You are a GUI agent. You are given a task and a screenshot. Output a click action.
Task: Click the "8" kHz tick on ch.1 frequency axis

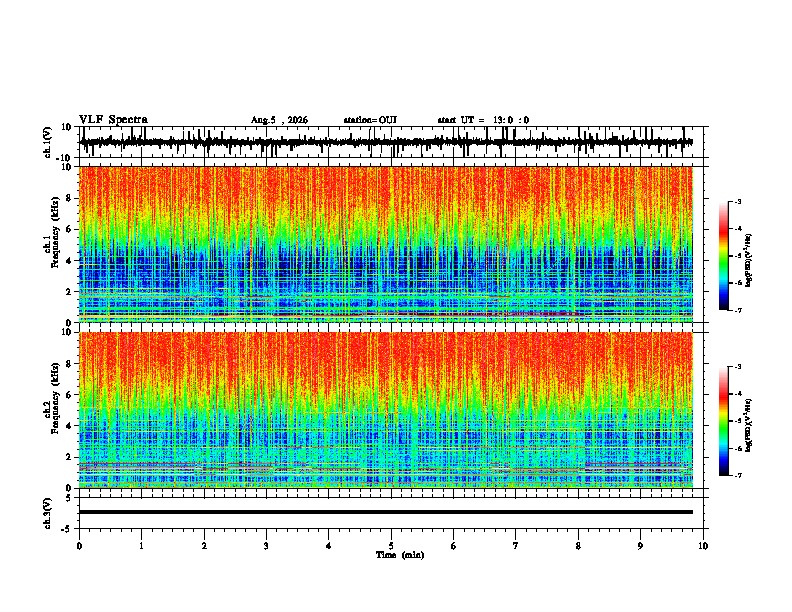pos(69,198)
